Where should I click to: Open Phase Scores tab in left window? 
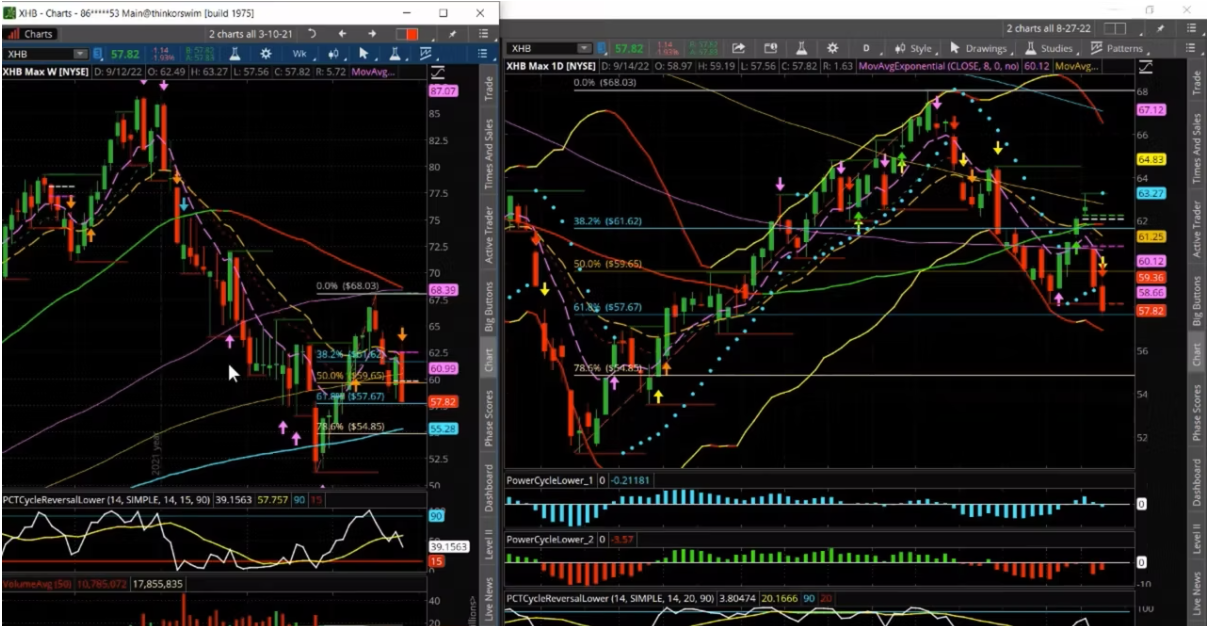click(489, 418)
